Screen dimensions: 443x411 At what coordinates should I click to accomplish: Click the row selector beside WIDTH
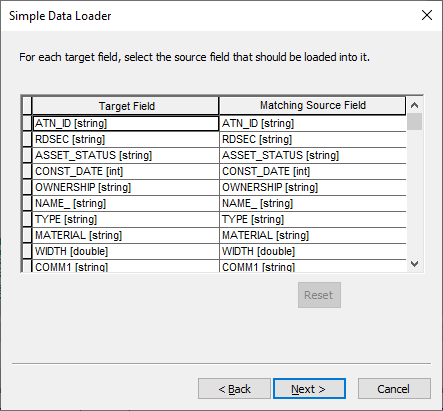pyautogui.click(x=27, y=251)
